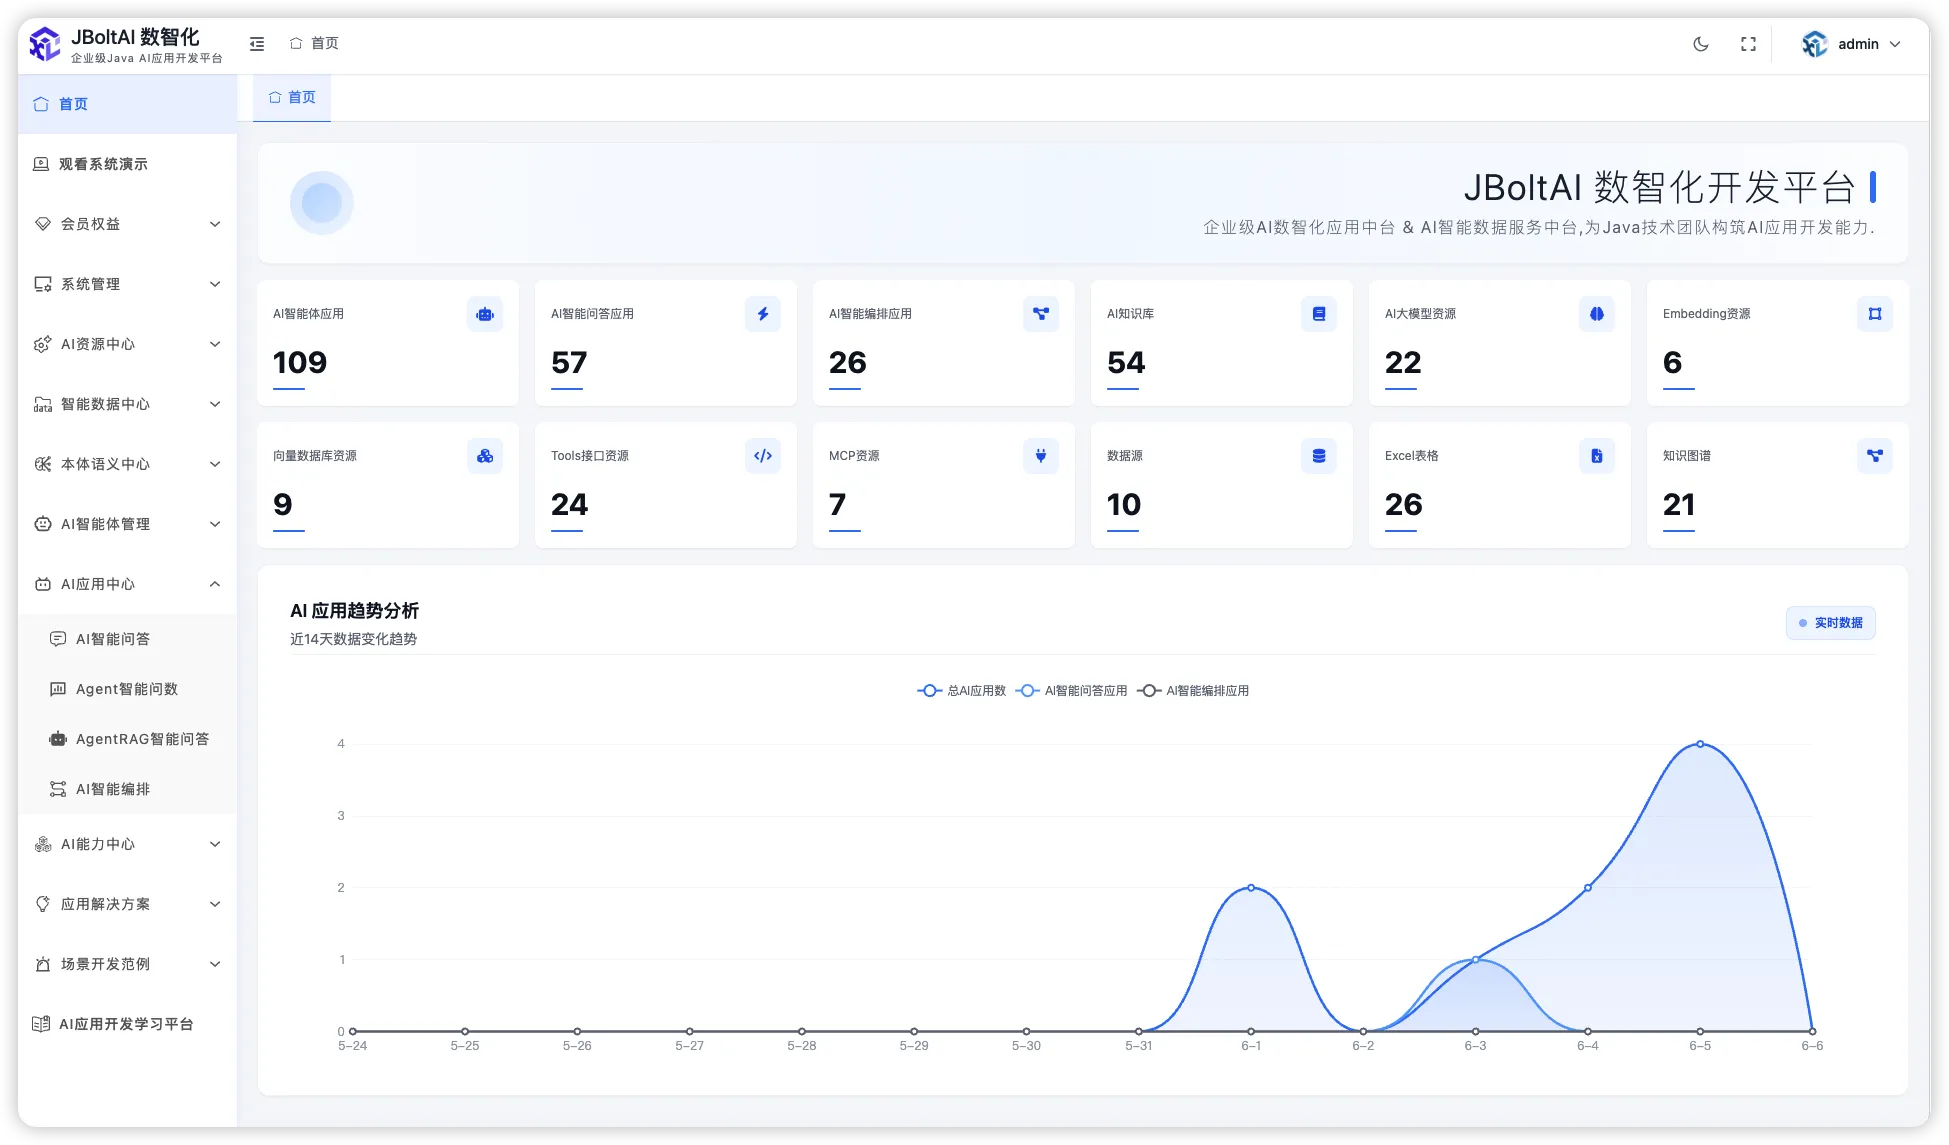Click the AI智能体应用 count 109
Viewport: 1949px width, 1145px height.
[300, 363]
